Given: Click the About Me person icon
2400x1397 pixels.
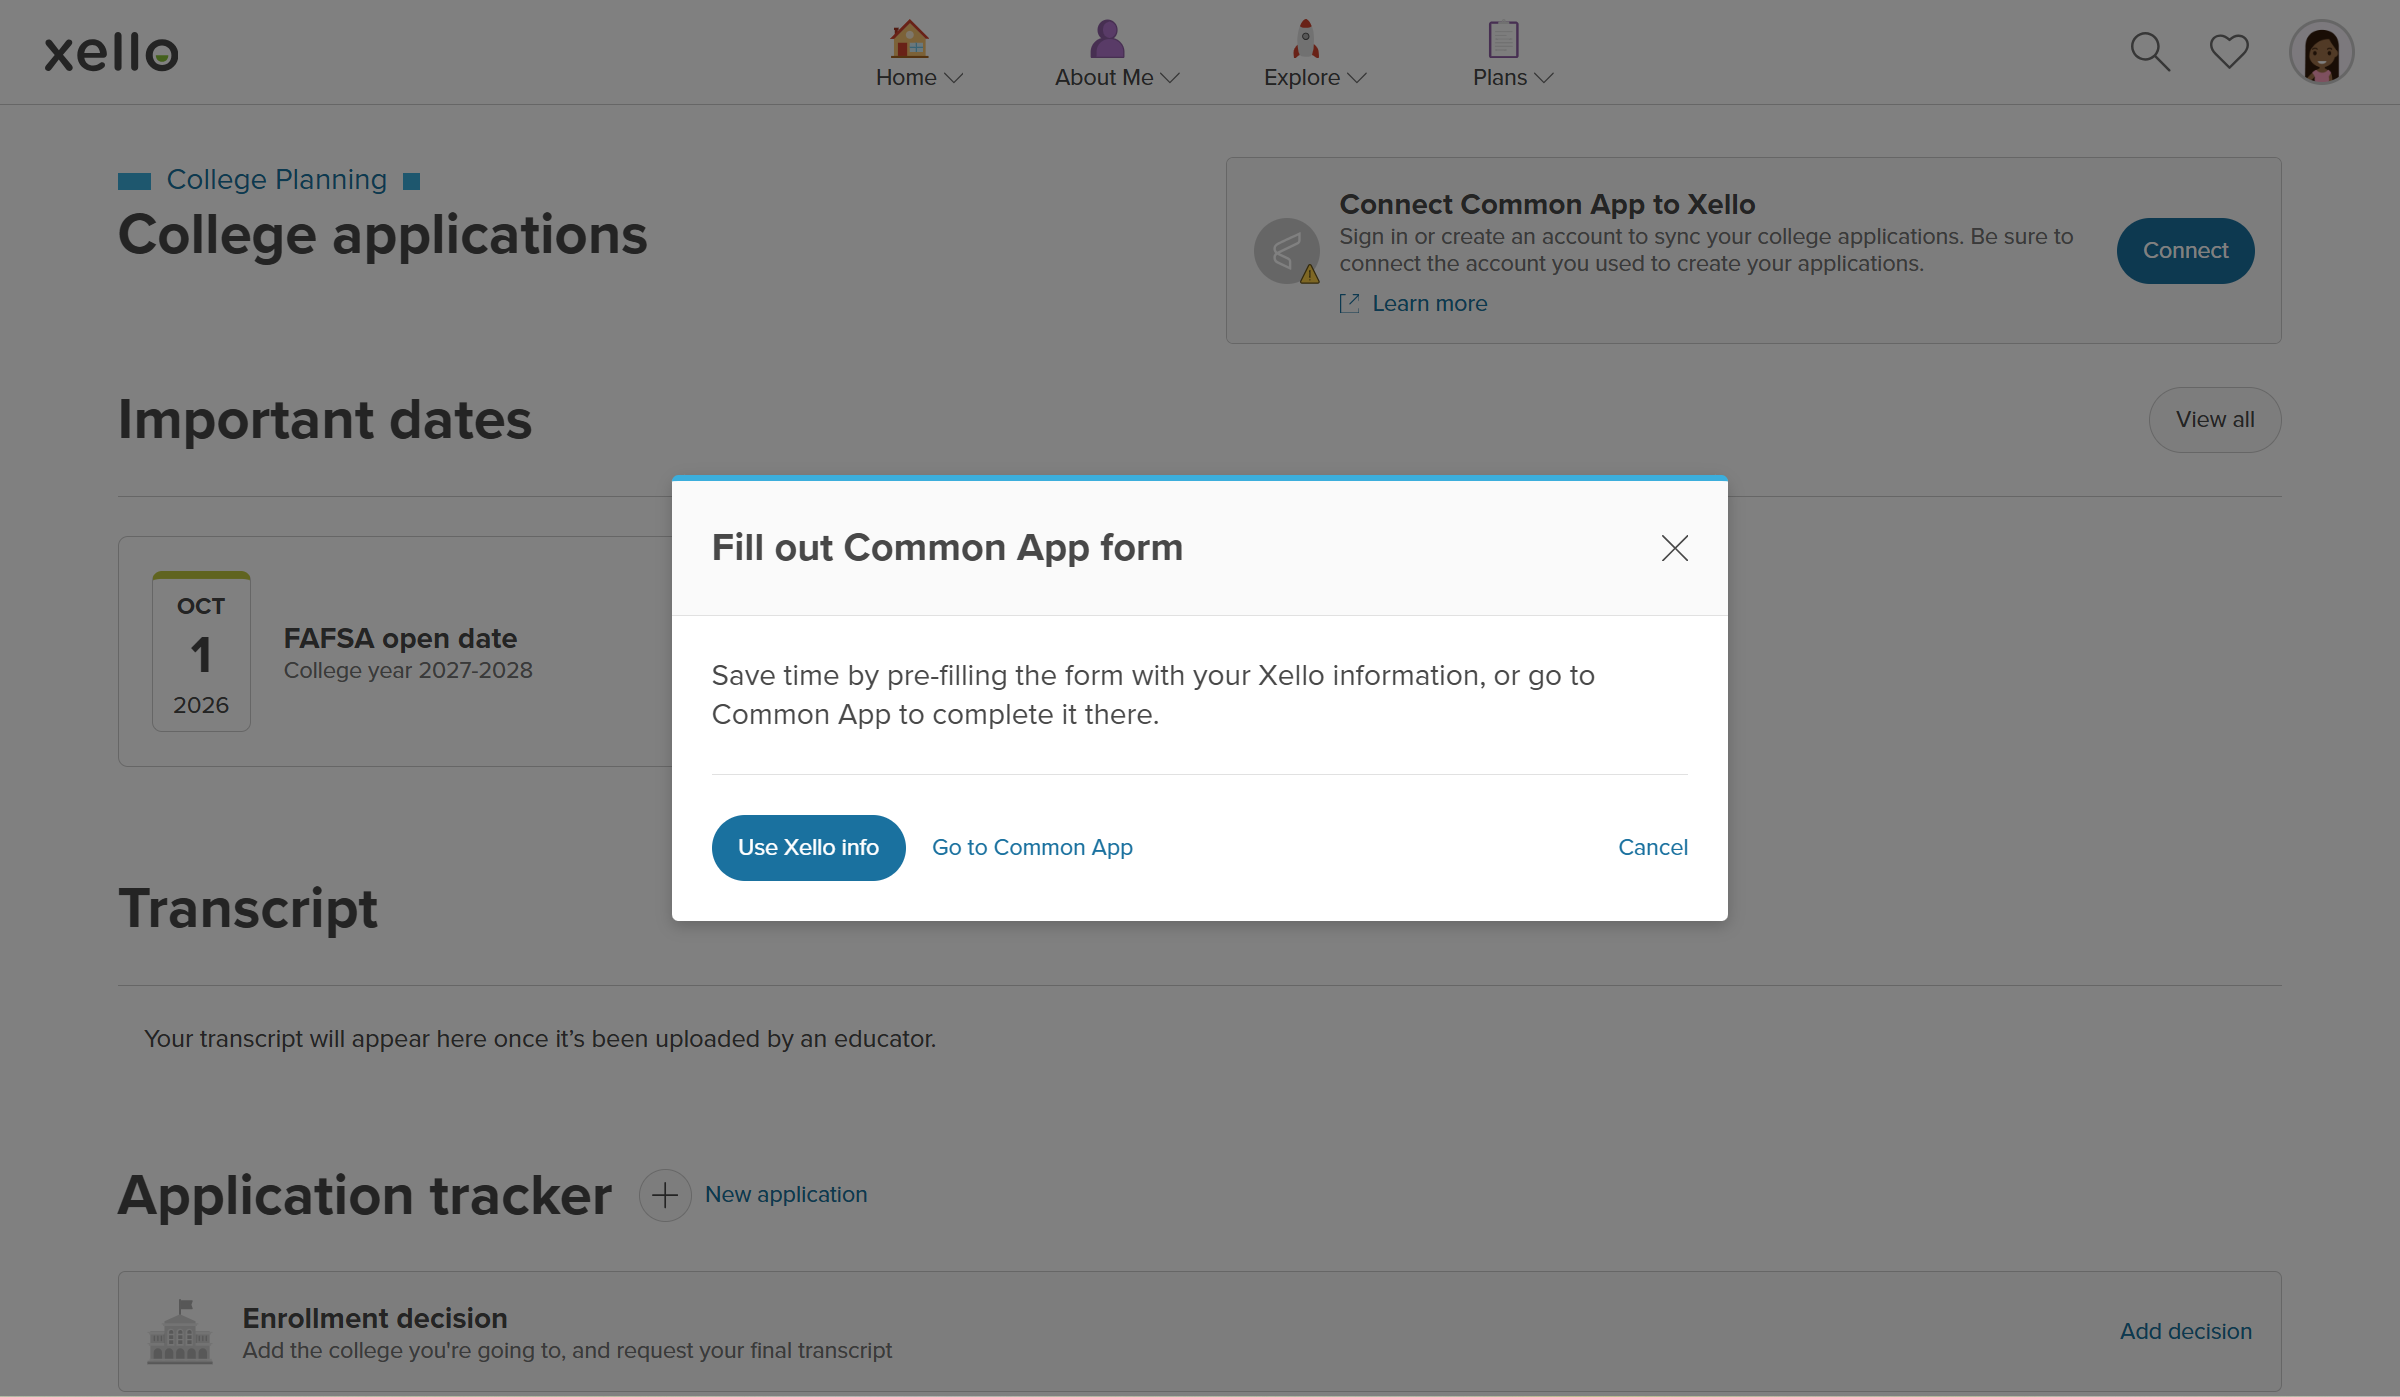Looking at the screenshot, I should pyautogui.click(x=1107, y=39).
